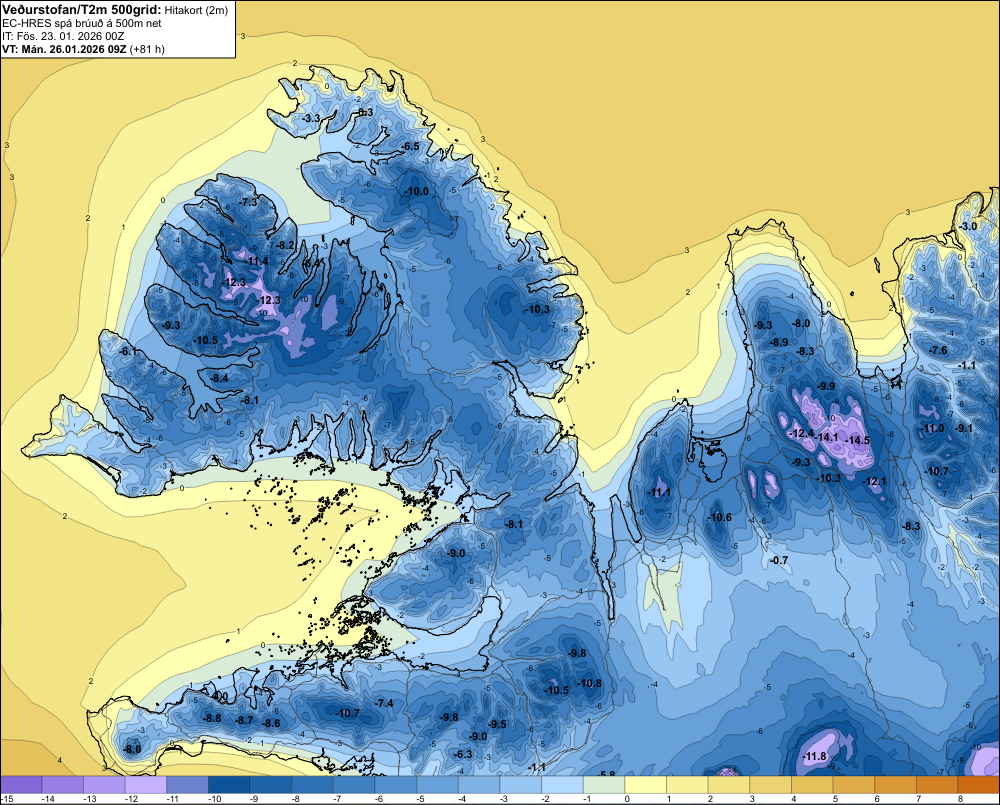This screenshot has height=805, width=1000.
Task: Click the legend swatch between -15 and -14
Action: coord(21,785)
